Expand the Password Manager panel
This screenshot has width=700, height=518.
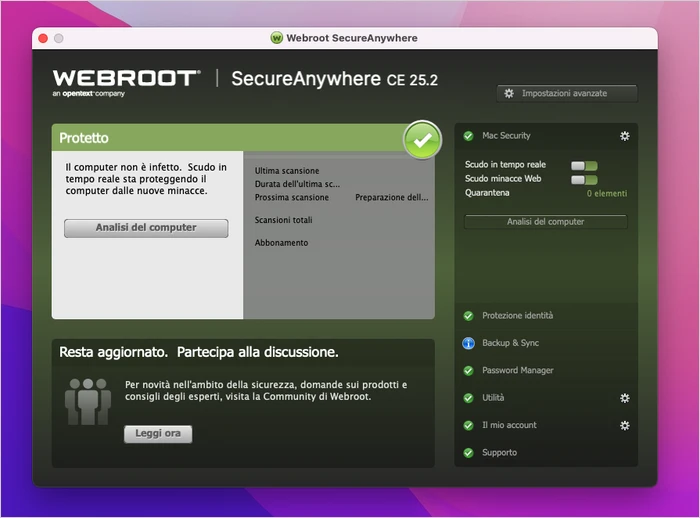[517, 371]
